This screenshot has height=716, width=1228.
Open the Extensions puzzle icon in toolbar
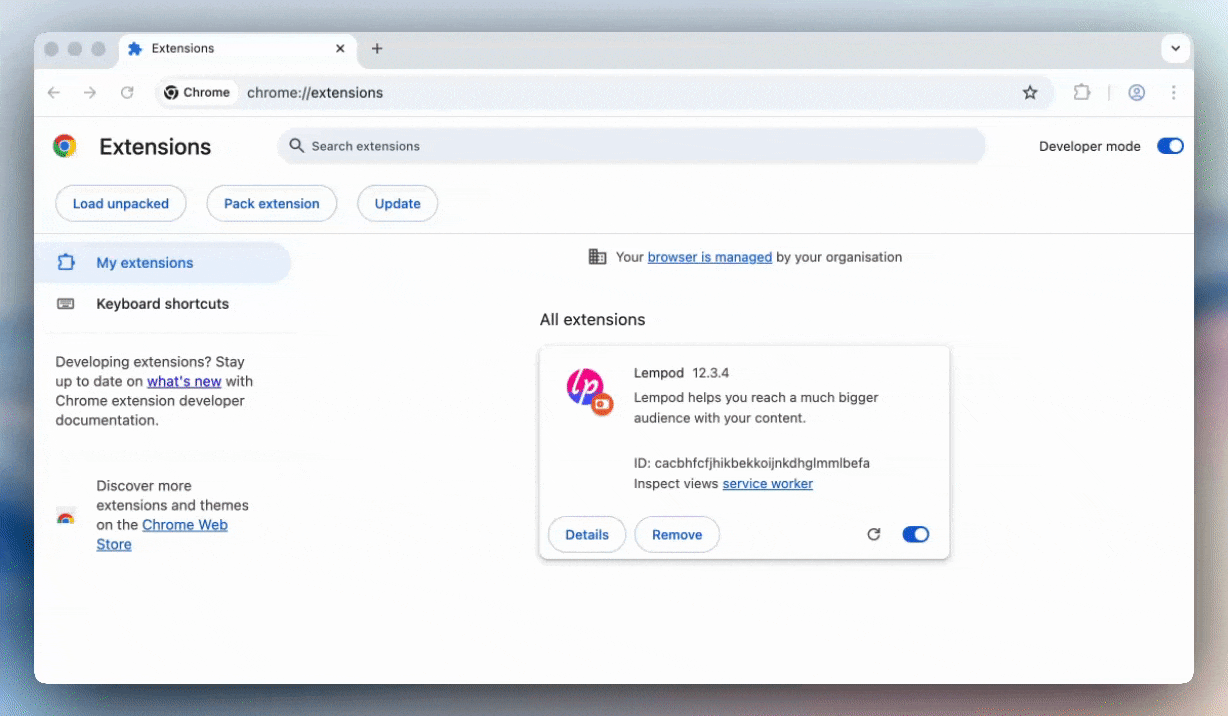1081,92
